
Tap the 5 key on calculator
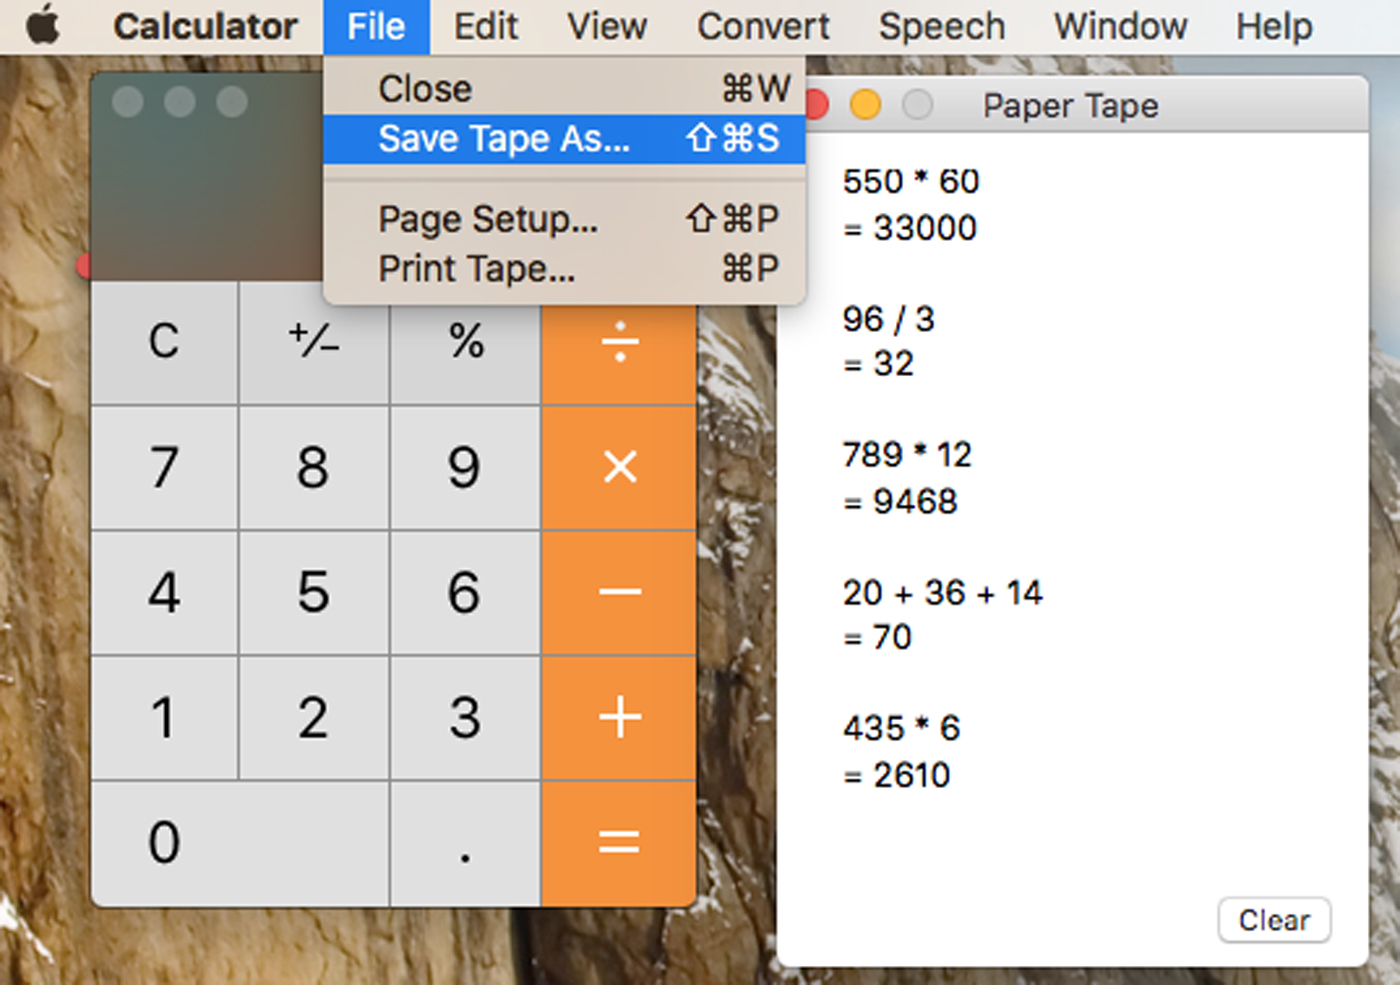[x=314, y=592]
